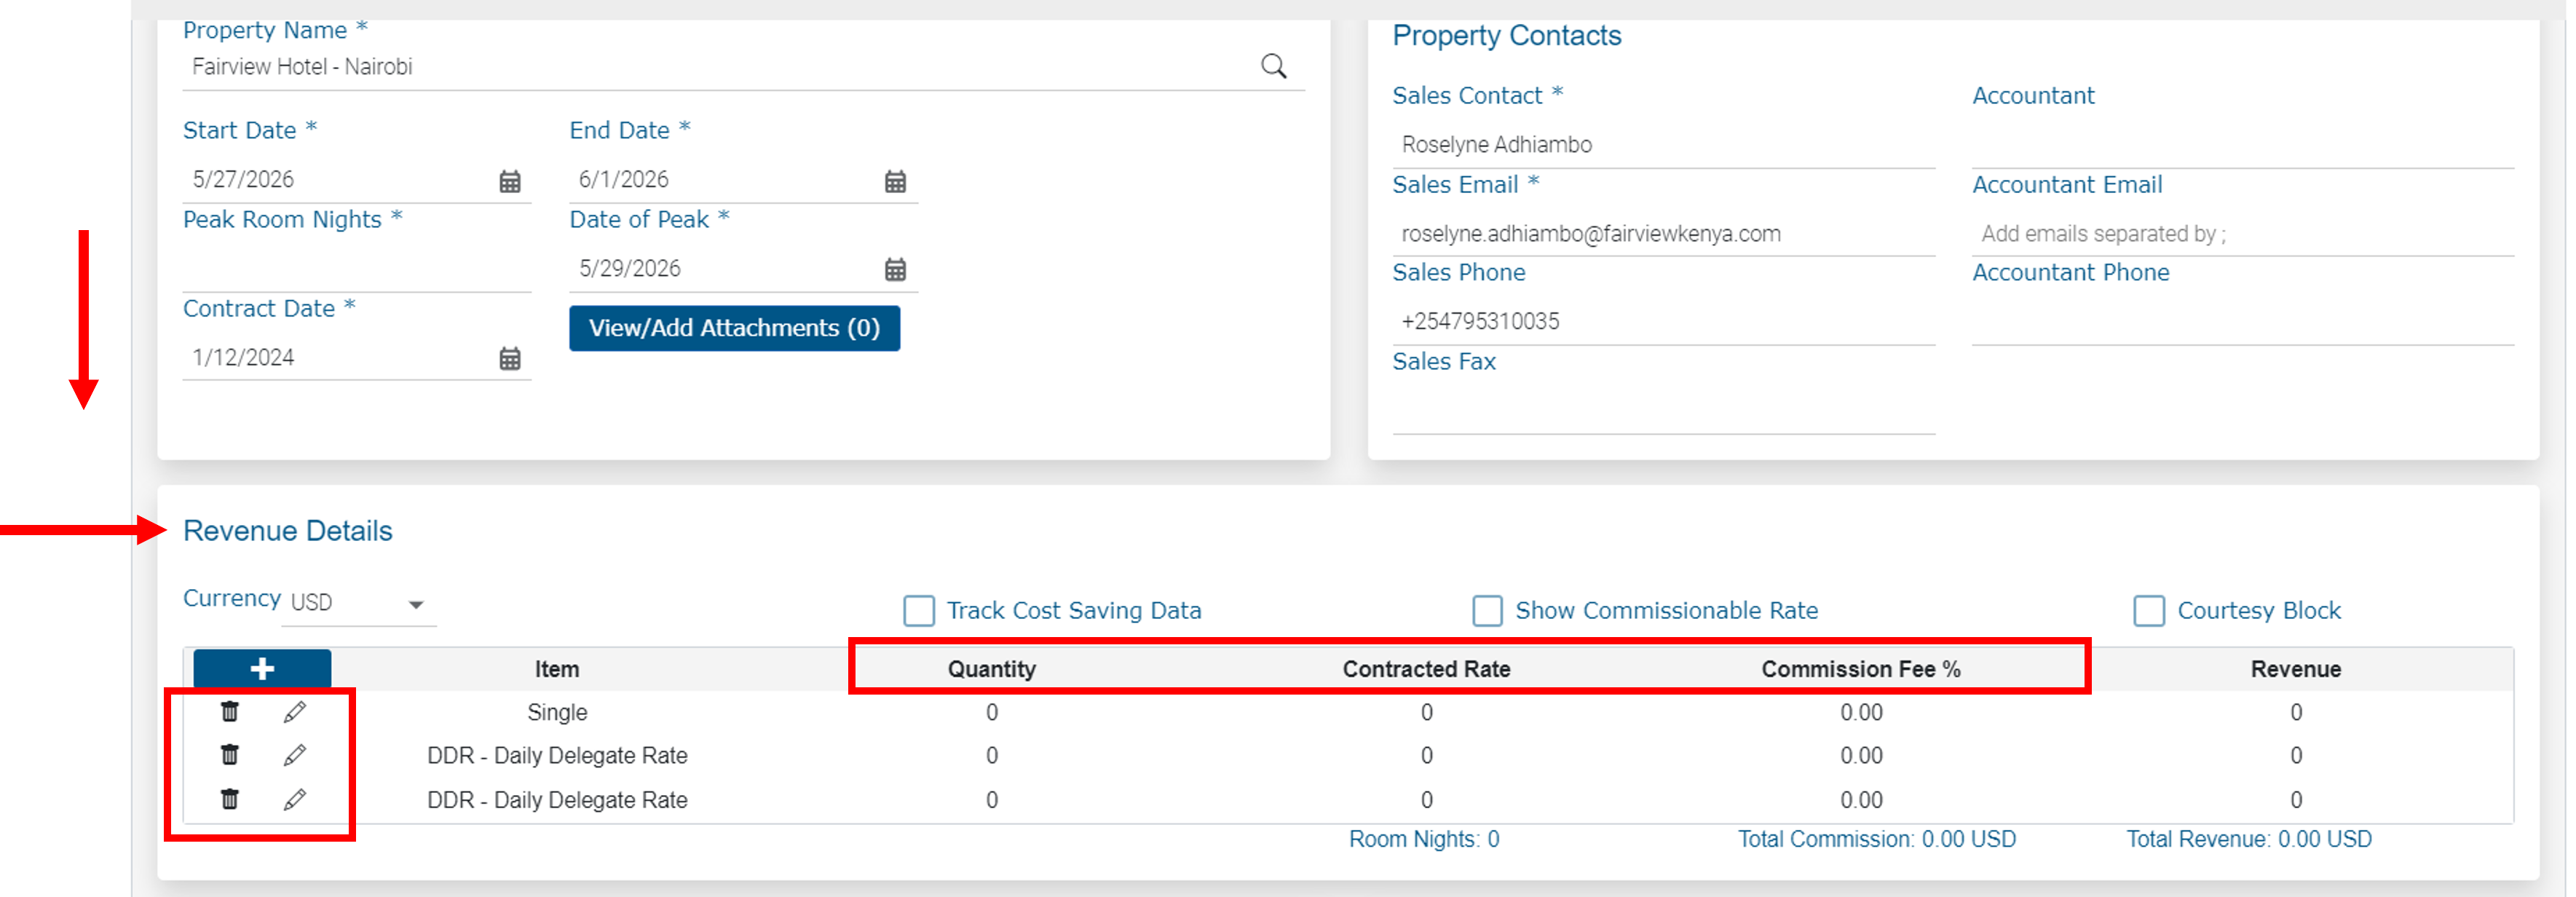Click the View/Add Attachments button

(x=734, y=328)
